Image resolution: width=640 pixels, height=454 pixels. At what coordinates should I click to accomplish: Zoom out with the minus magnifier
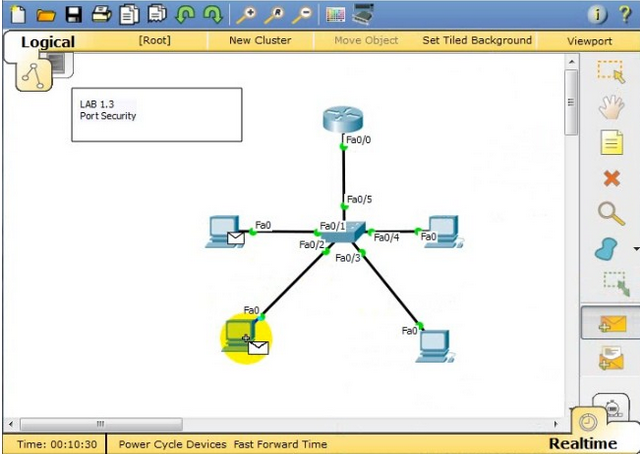302,15
